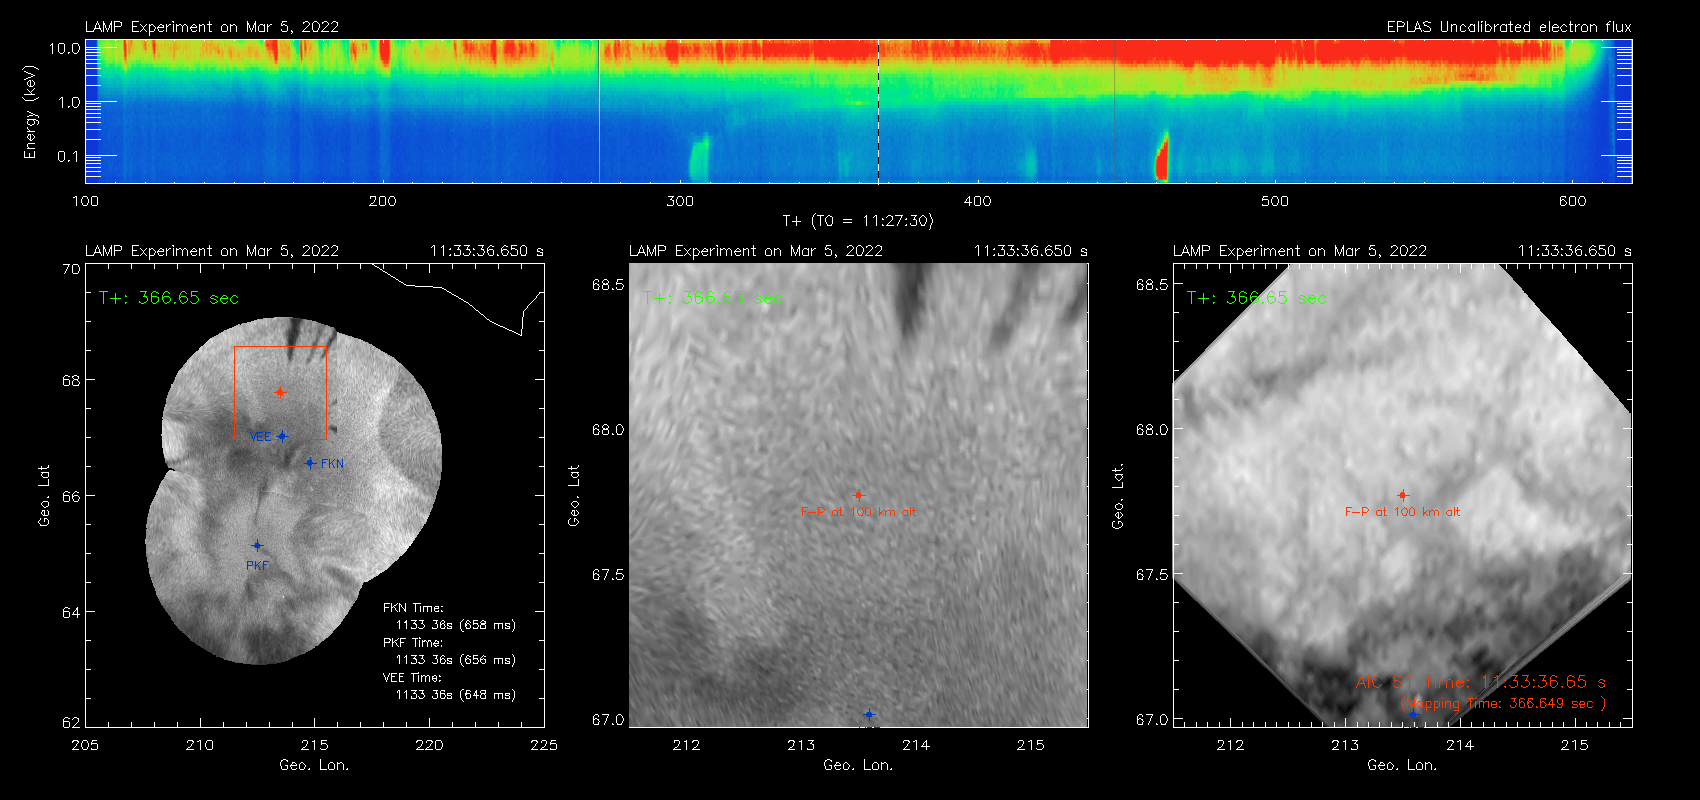
Task: Click the 'VEE Time:' label
Action: click(x=412, y=678)
